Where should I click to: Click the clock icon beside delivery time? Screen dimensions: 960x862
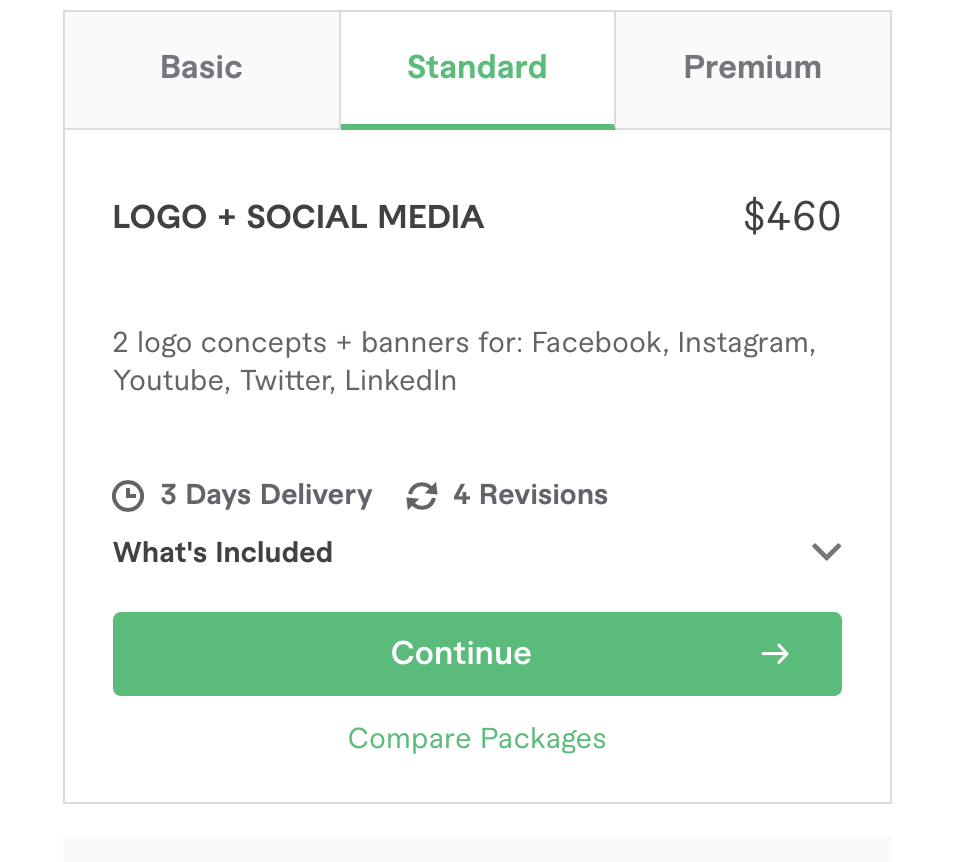tap(128, 495)
